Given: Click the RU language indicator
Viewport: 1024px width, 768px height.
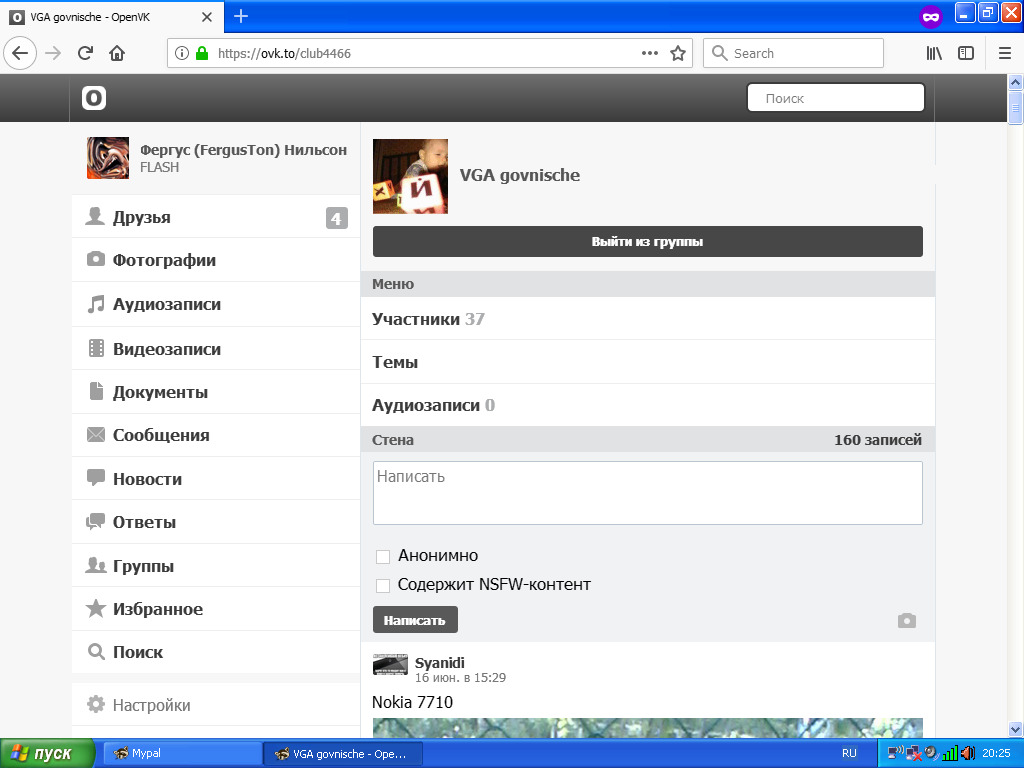Looking at the screenshot, I should point(849,754).
